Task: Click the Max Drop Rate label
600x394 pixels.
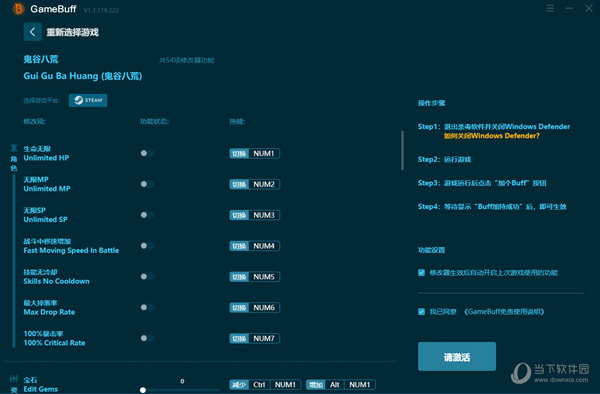Action: (49, 308)
